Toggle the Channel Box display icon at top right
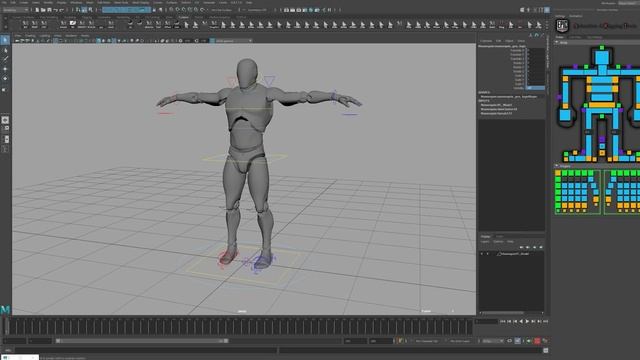Screen dimensions: 640x360 tap(547, 10)
